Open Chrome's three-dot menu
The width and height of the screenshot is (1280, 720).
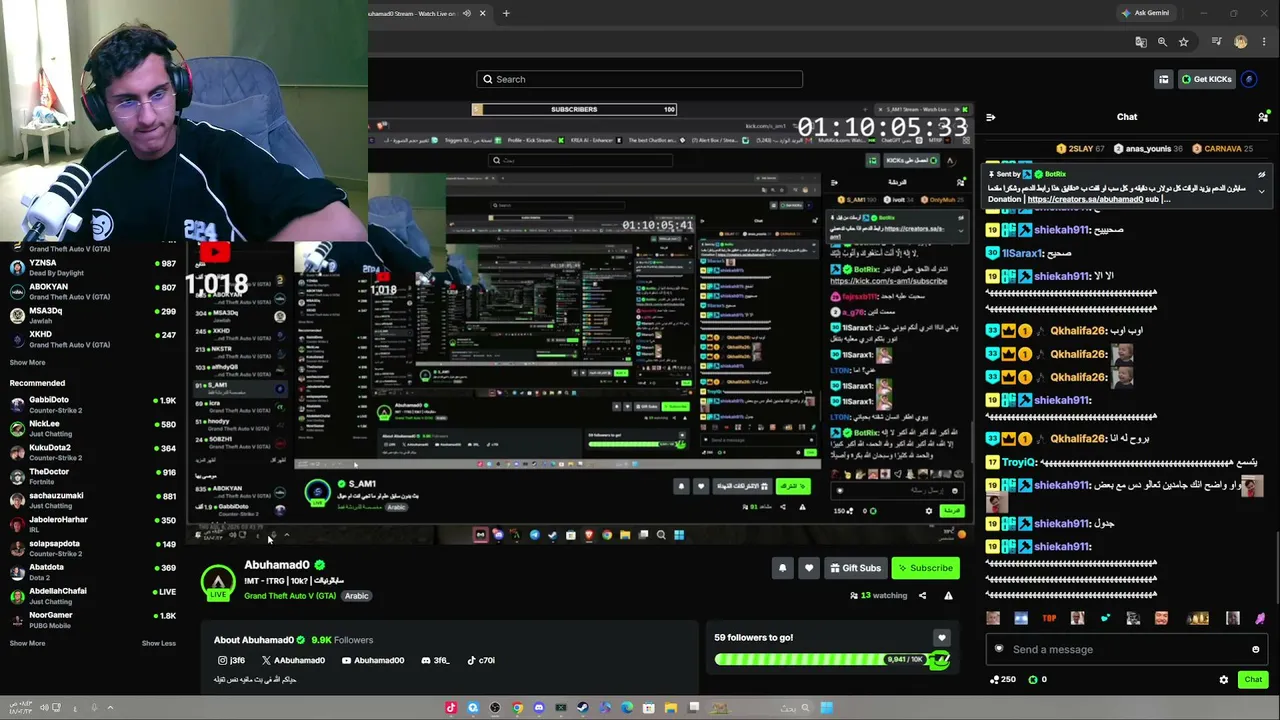click(1263, 42)
